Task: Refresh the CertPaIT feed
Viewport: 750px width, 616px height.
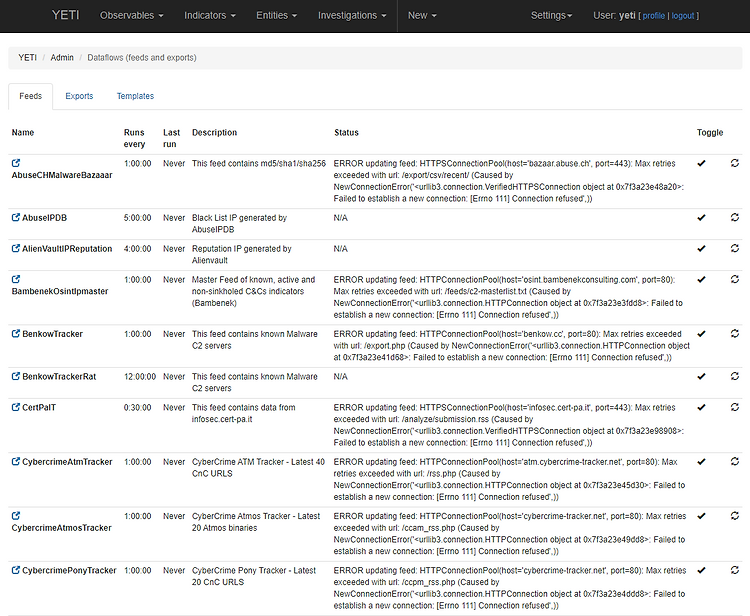Action: [735, 407]
